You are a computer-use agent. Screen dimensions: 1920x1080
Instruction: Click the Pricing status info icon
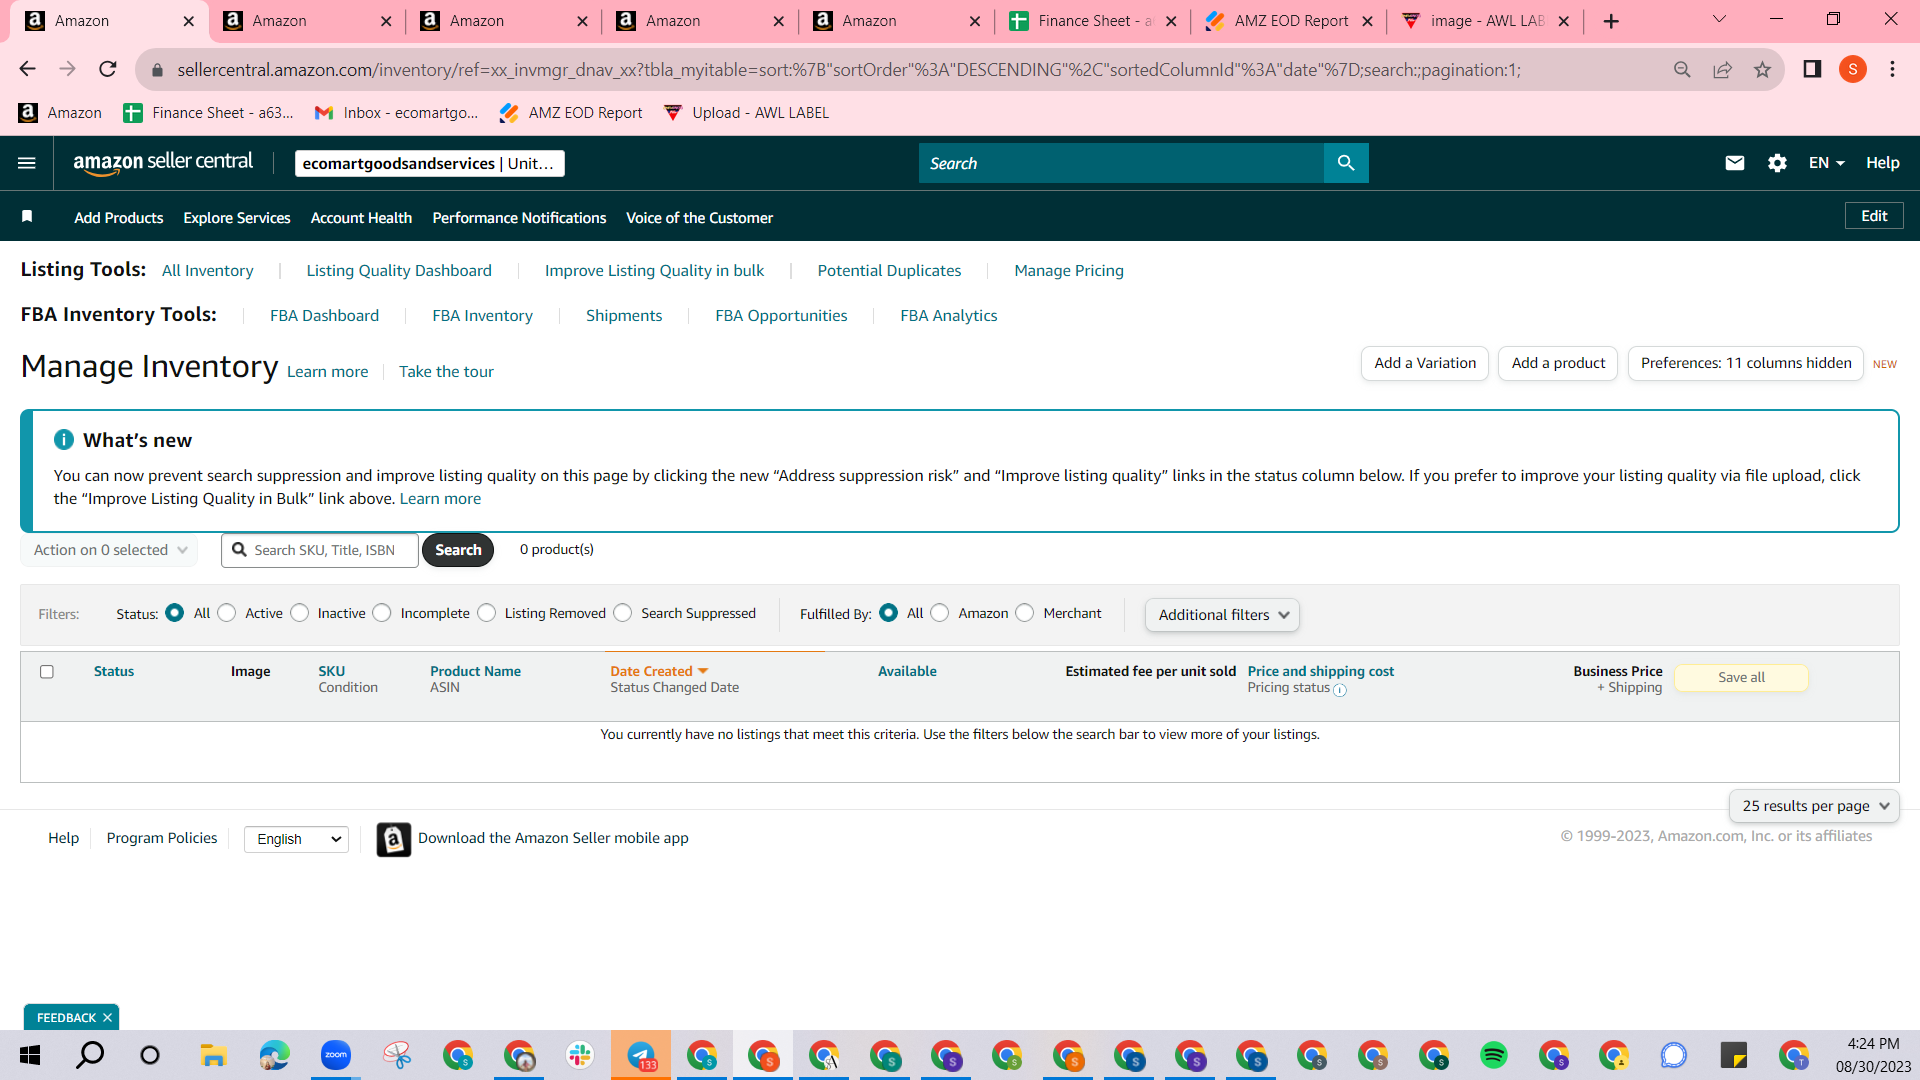(1340, 690)
